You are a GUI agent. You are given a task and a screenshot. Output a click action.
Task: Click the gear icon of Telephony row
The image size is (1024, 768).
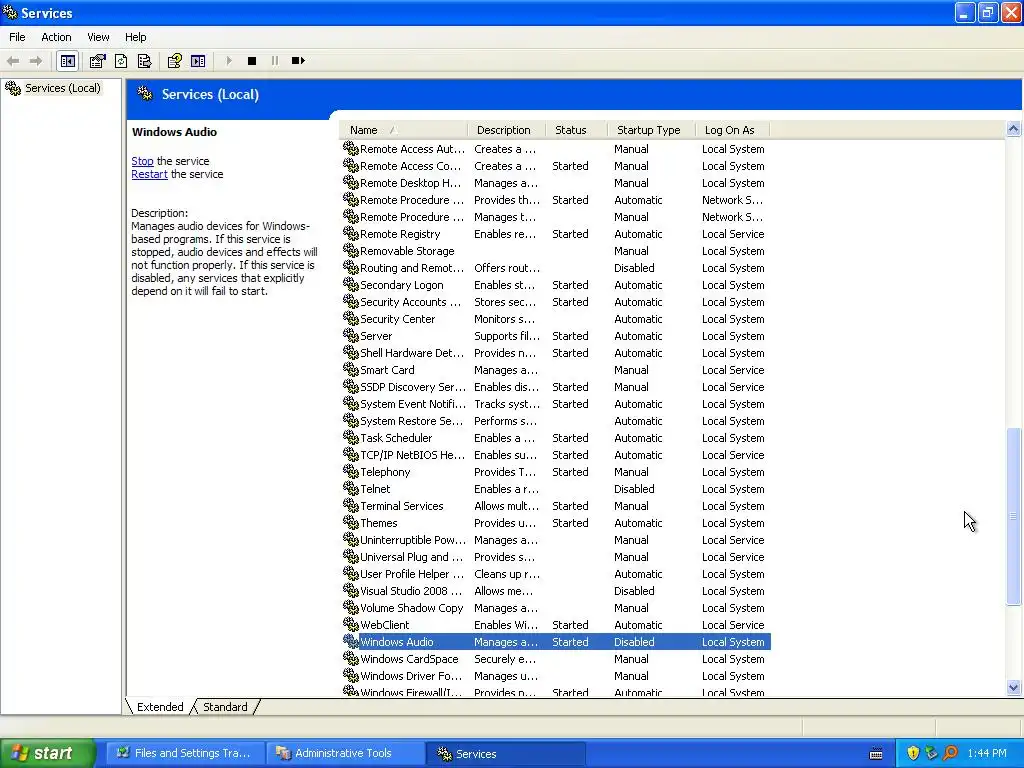351,471
